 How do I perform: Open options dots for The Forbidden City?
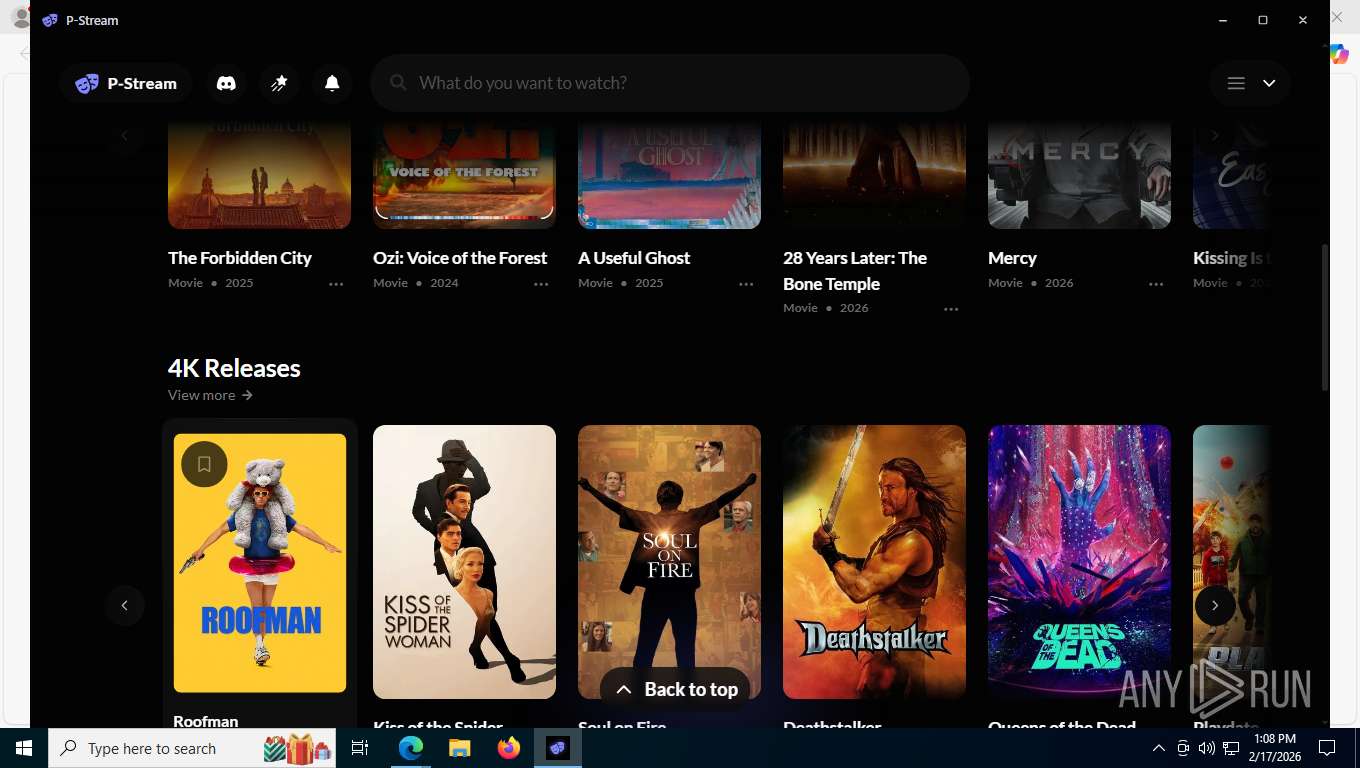[x=336, y=284]
